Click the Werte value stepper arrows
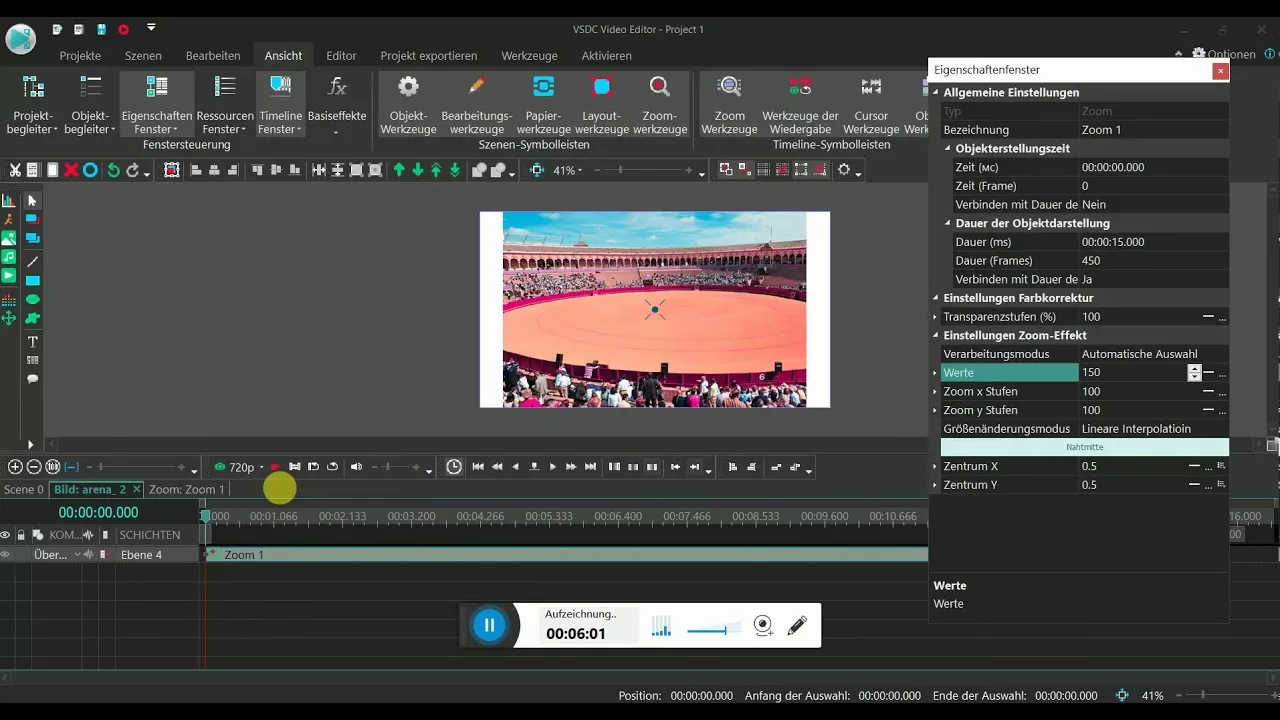1280x720 pixels. pyautogui.click(x=1194, y=373)
